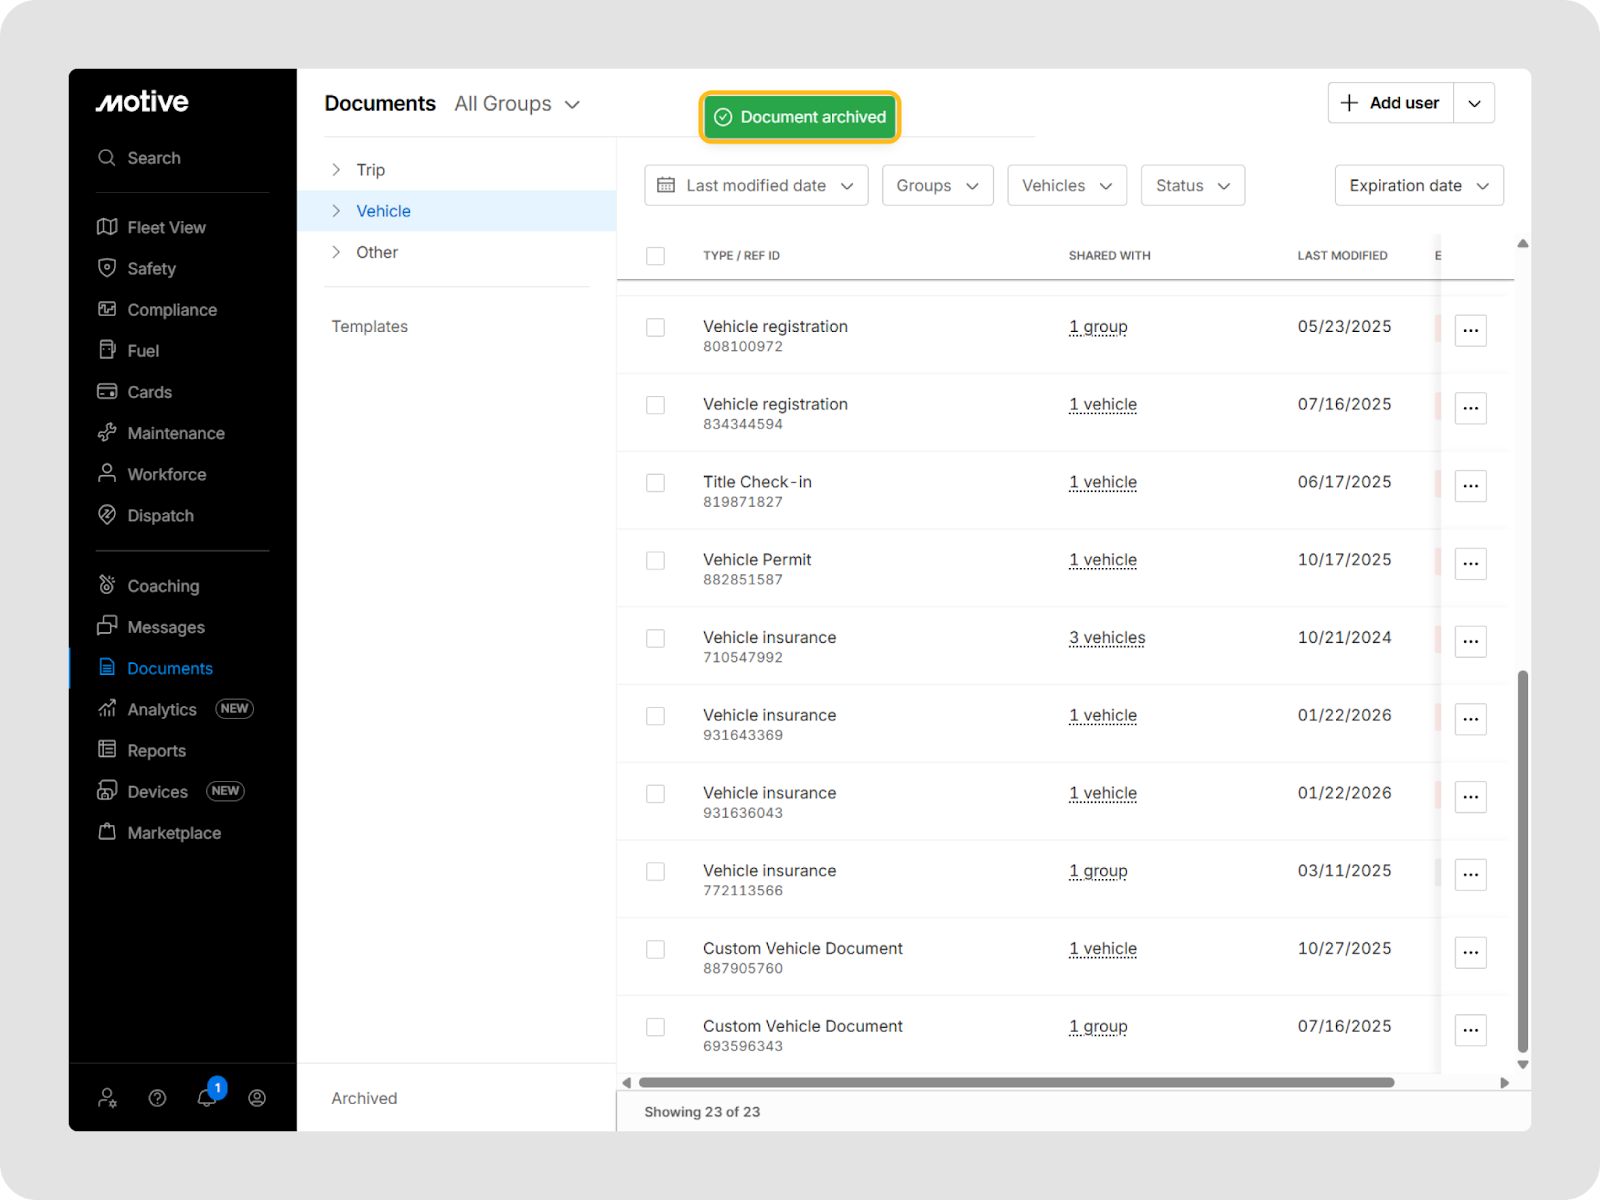Open the Last modified date filter

756,186
